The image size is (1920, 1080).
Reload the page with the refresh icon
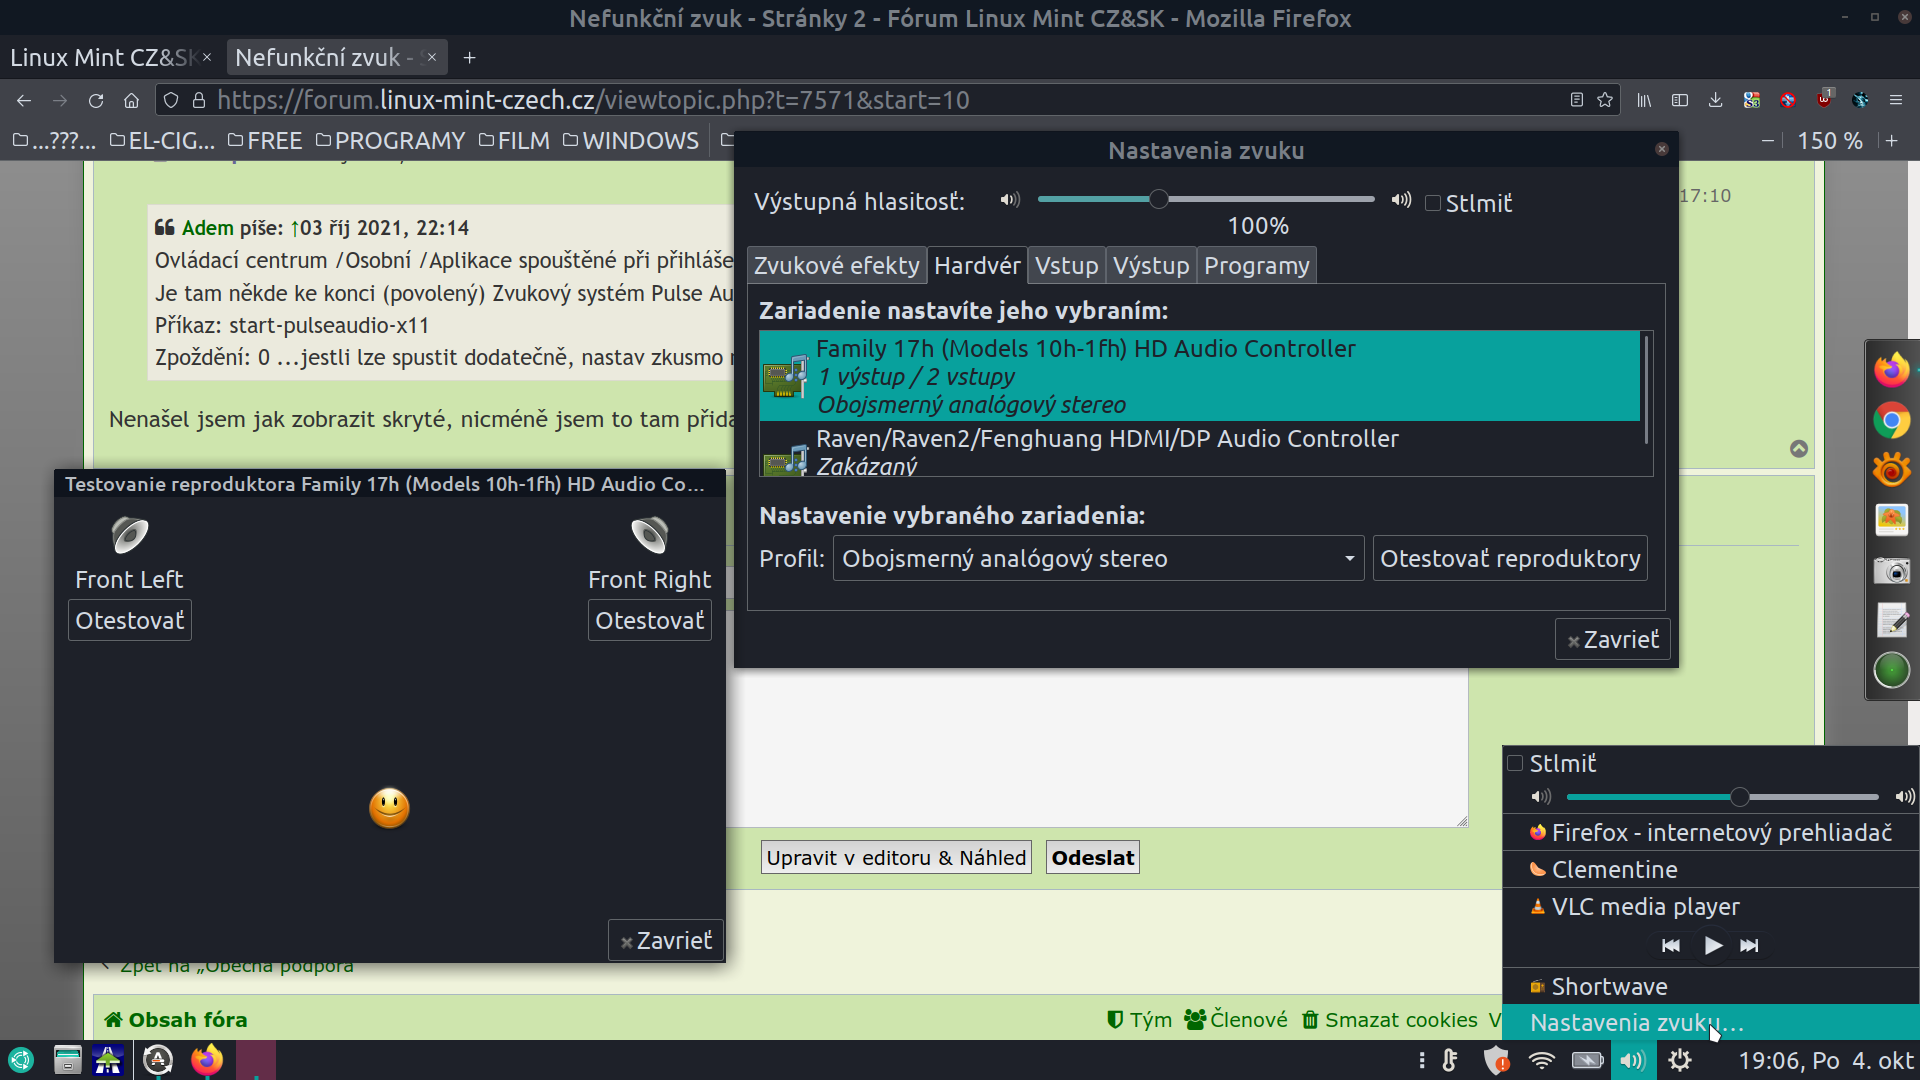(x=96, y=100)
